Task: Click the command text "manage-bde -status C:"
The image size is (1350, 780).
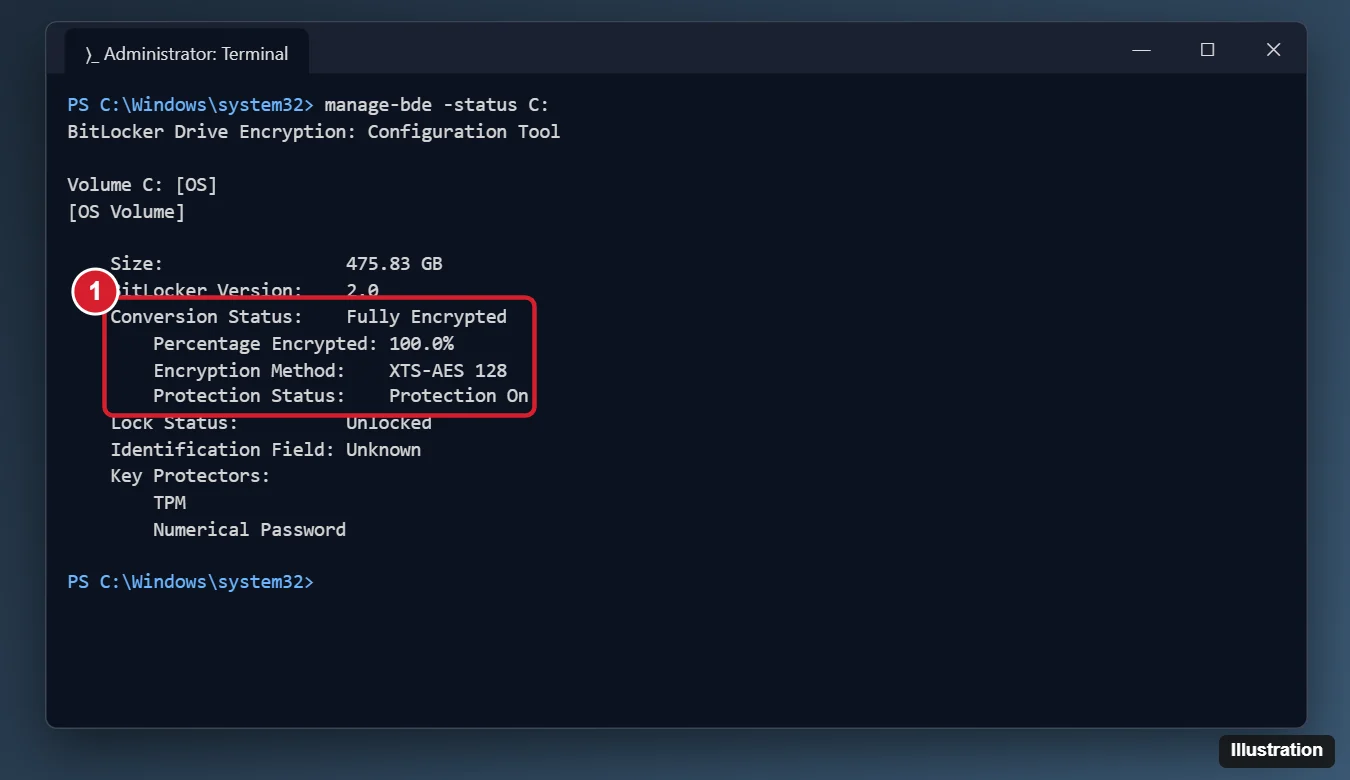Action: tap(437, 105)
